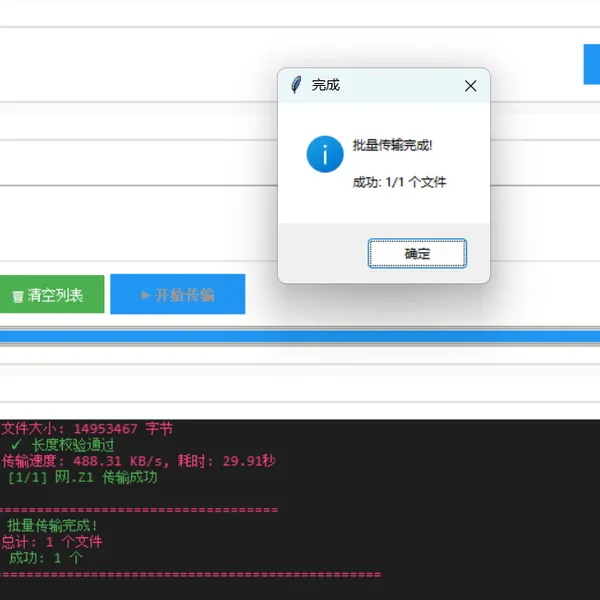Select log line 长度校验通过
The image size is (600, 600).
[63, 445]
